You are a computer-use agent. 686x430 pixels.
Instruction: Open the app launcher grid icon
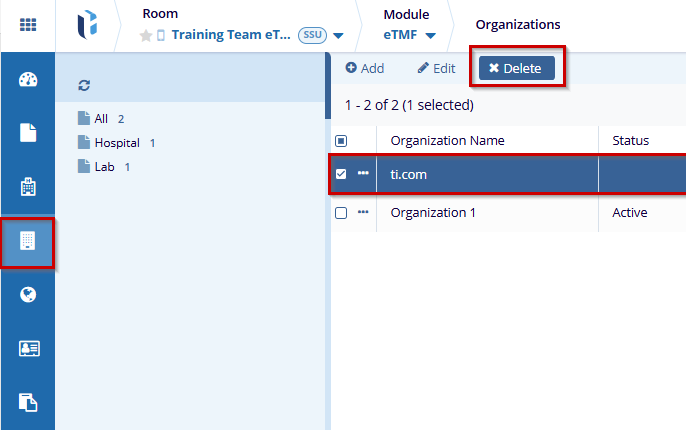28,24
